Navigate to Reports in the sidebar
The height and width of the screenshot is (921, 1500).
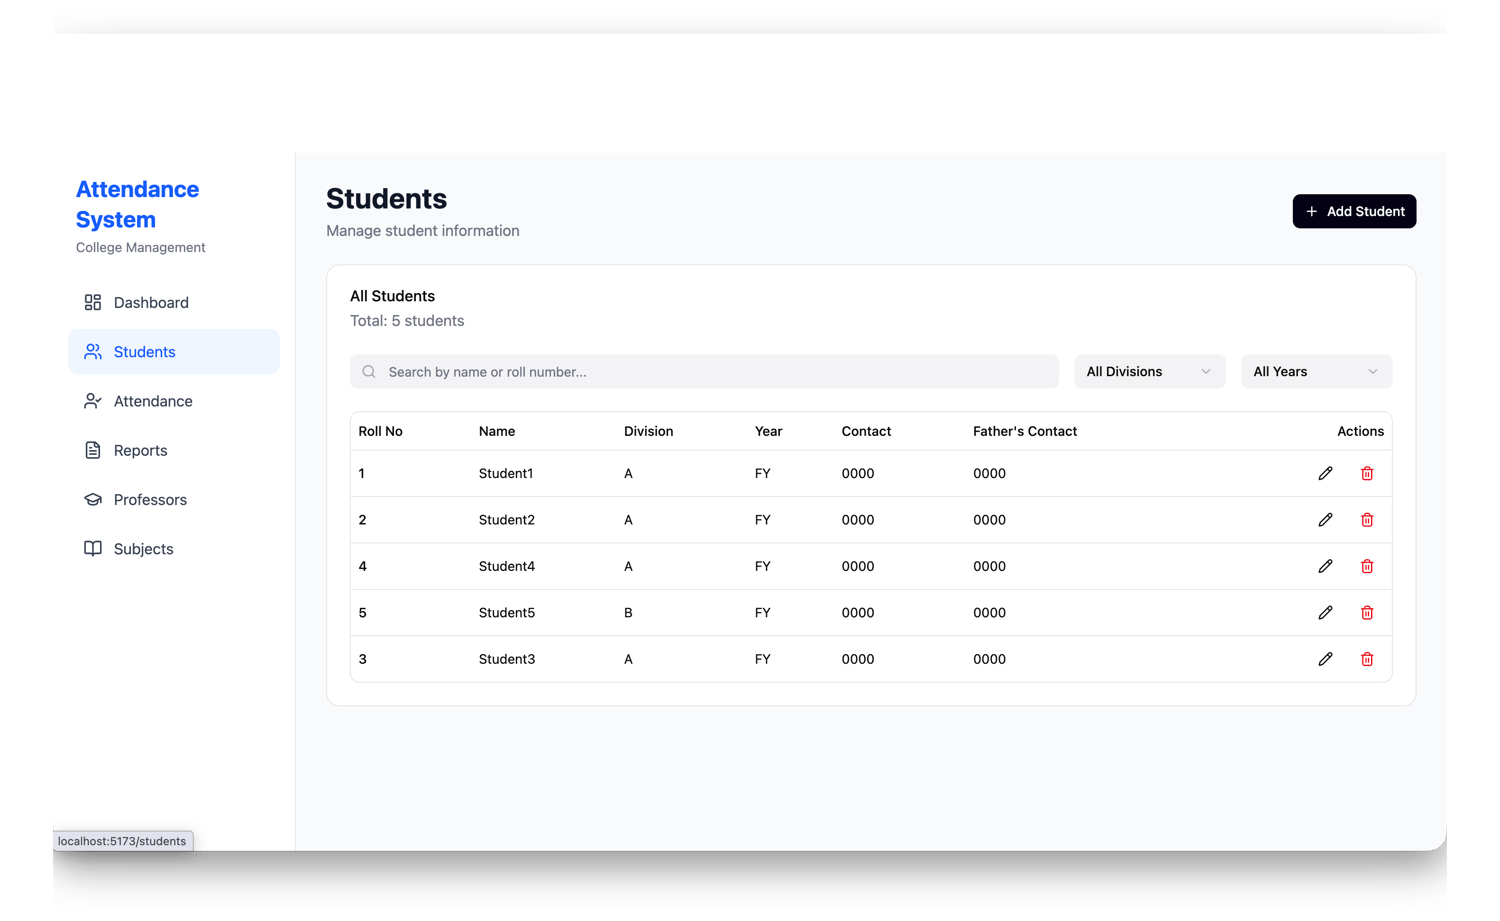coord(141,451)
